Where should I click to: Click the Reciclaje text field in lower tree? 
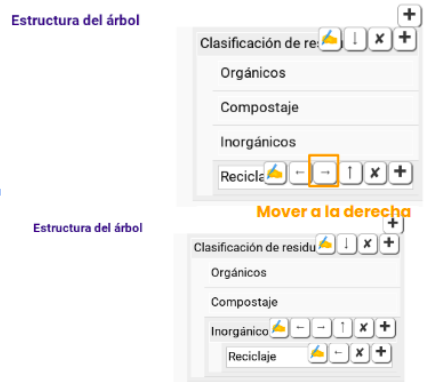[267, 357]
